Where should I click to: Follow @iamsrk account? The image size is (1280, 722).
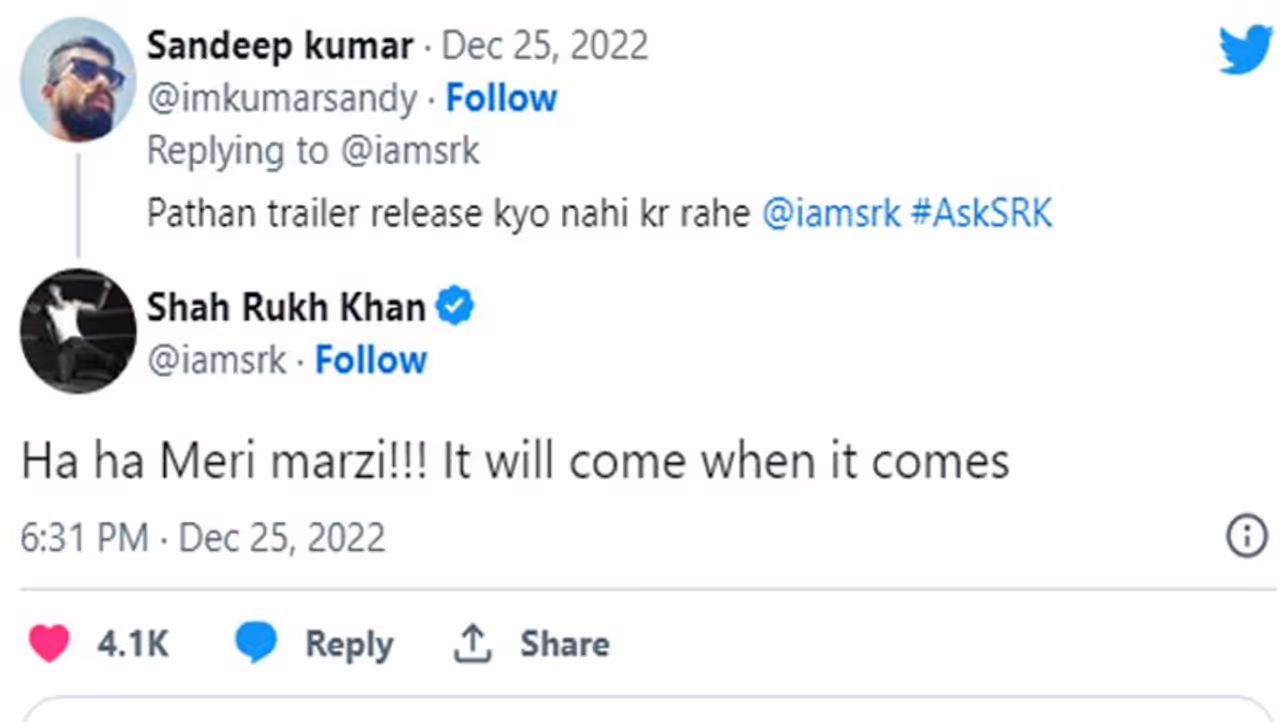tap(371, 360)
